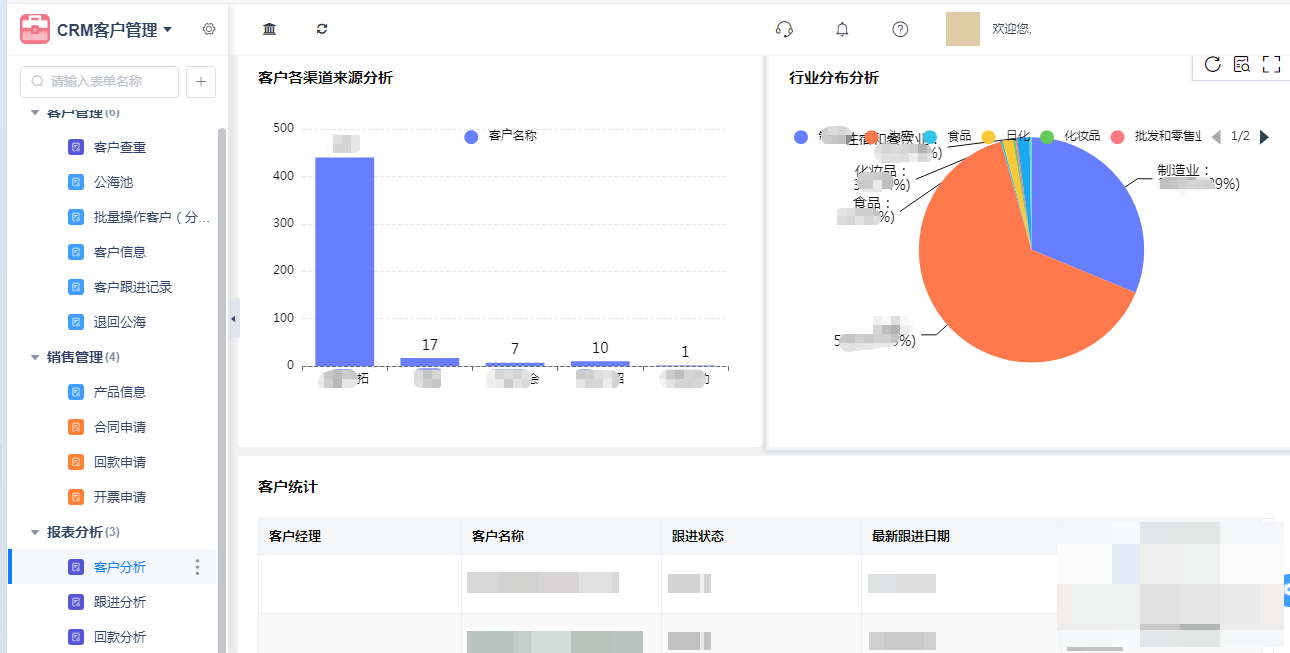Open three-dot menu for 客户分析
Viewport: 1290px width, 653px height.
click(197, 567)
